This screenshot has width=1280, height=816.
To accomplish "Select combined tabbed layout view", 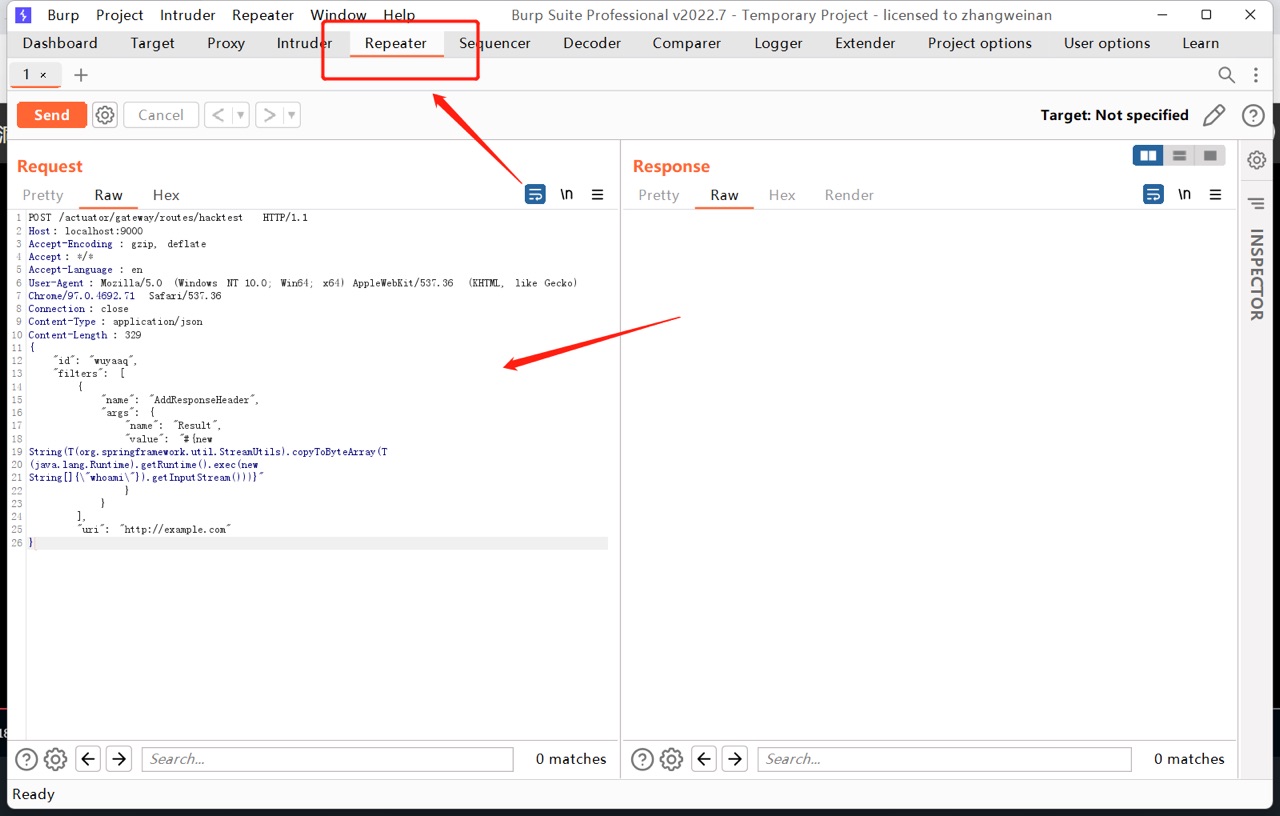I will tap(1210, 155).
